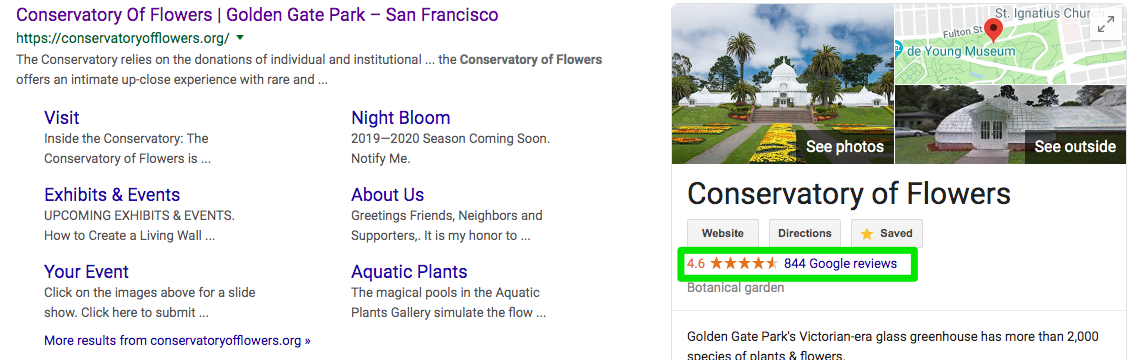Click the Your Event 'Click on the images above' snippet text
Viewport: 1131px width, 360px height.
[x=149, y=303]
